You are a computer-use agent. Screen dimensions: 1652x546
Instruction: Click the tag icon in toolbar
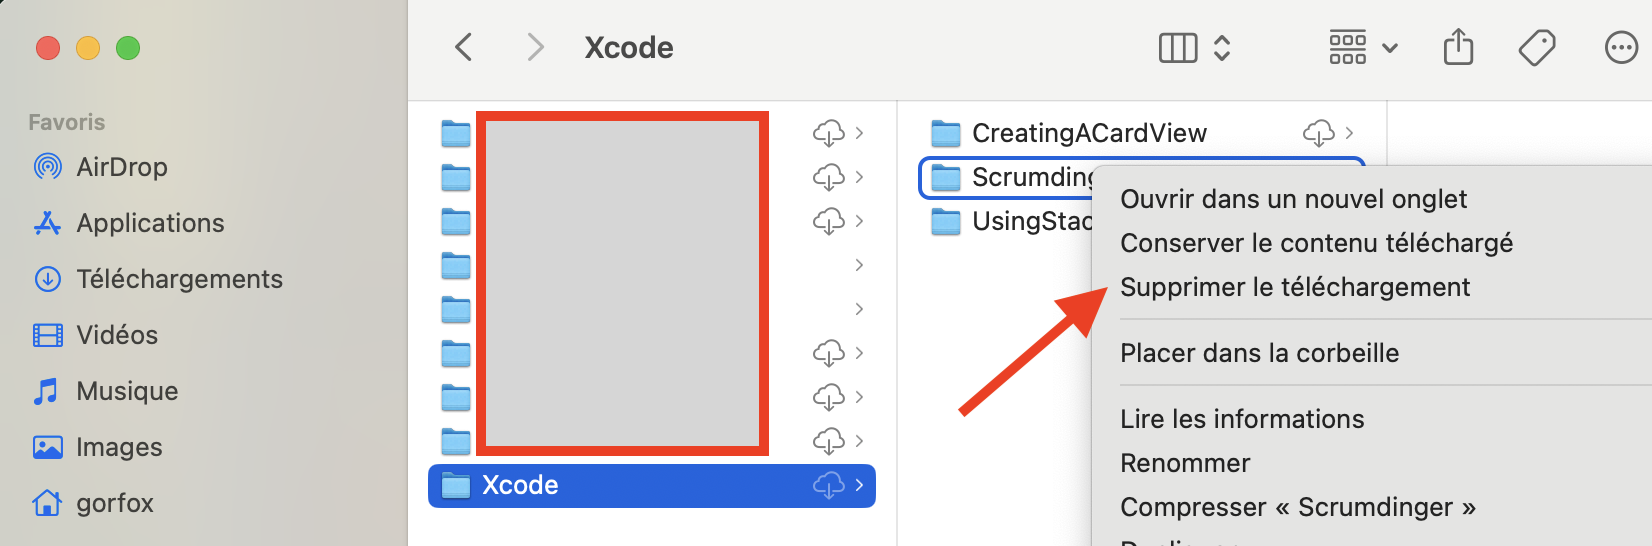pyautogui.click(x=1537, y=47)
